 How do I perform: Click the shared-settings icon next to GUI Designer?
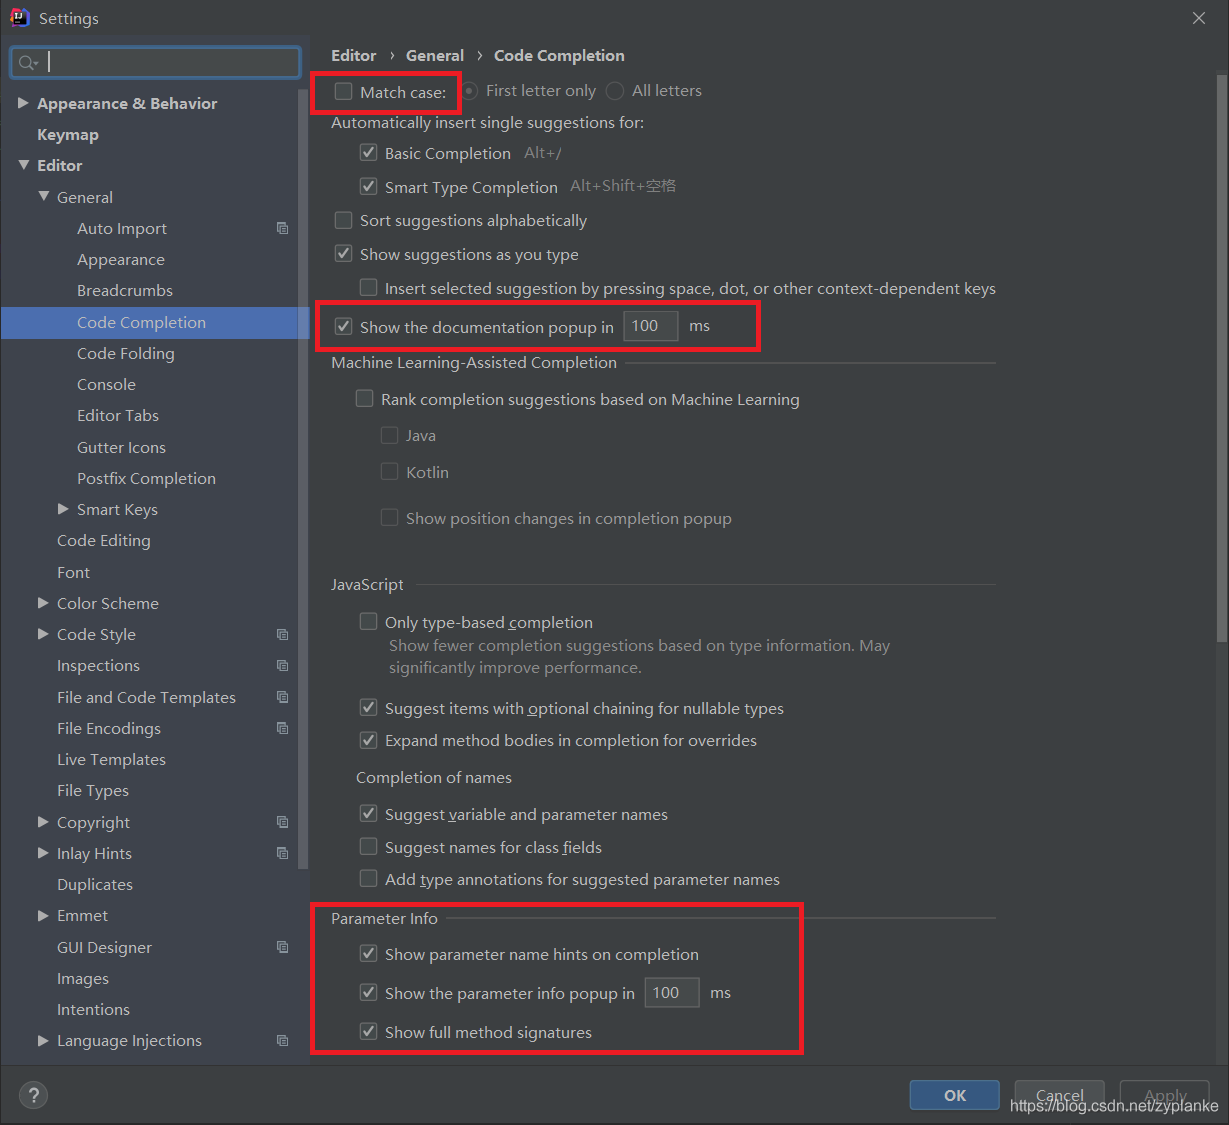(x=283, y=947)
